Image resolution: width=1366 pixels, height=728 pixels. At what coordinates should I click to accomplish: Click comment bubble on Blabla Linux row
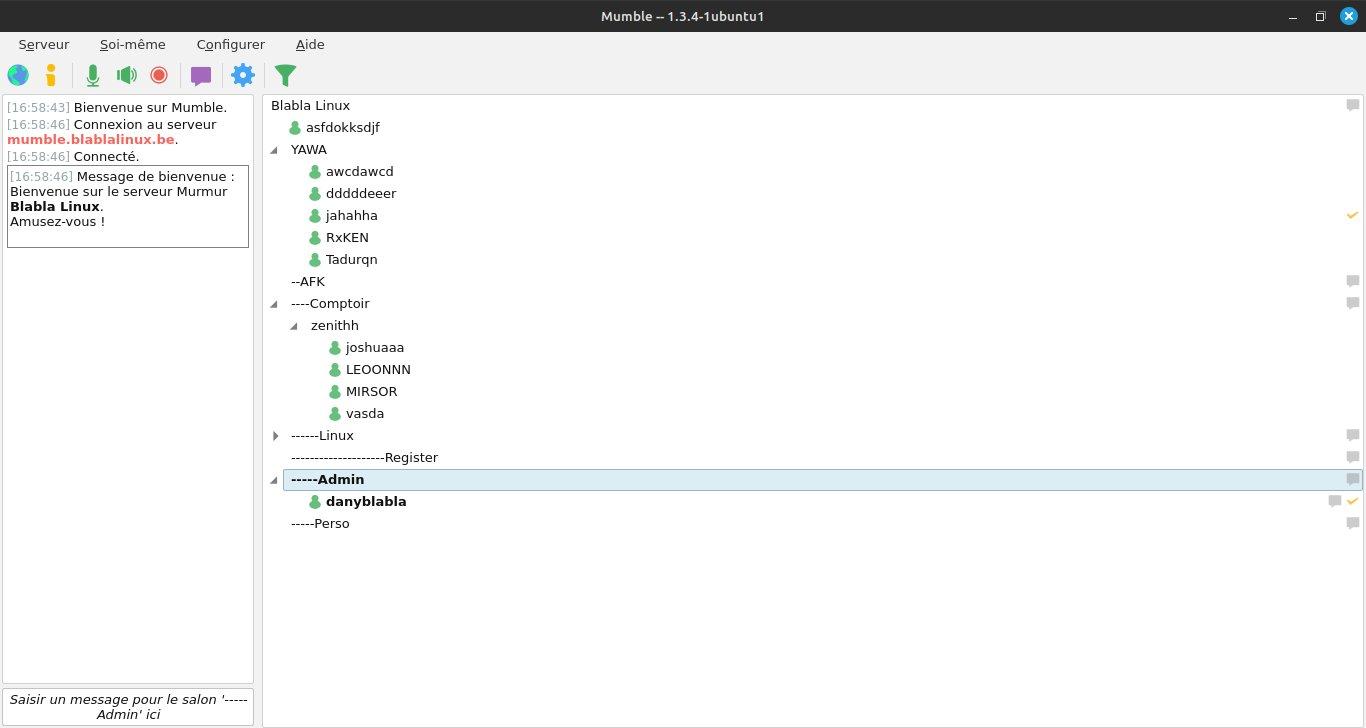tap(1352, 106)
